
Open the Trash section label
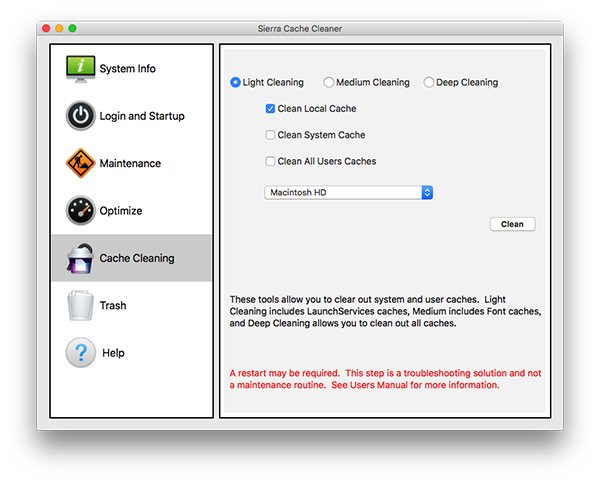tap(113, 305)
